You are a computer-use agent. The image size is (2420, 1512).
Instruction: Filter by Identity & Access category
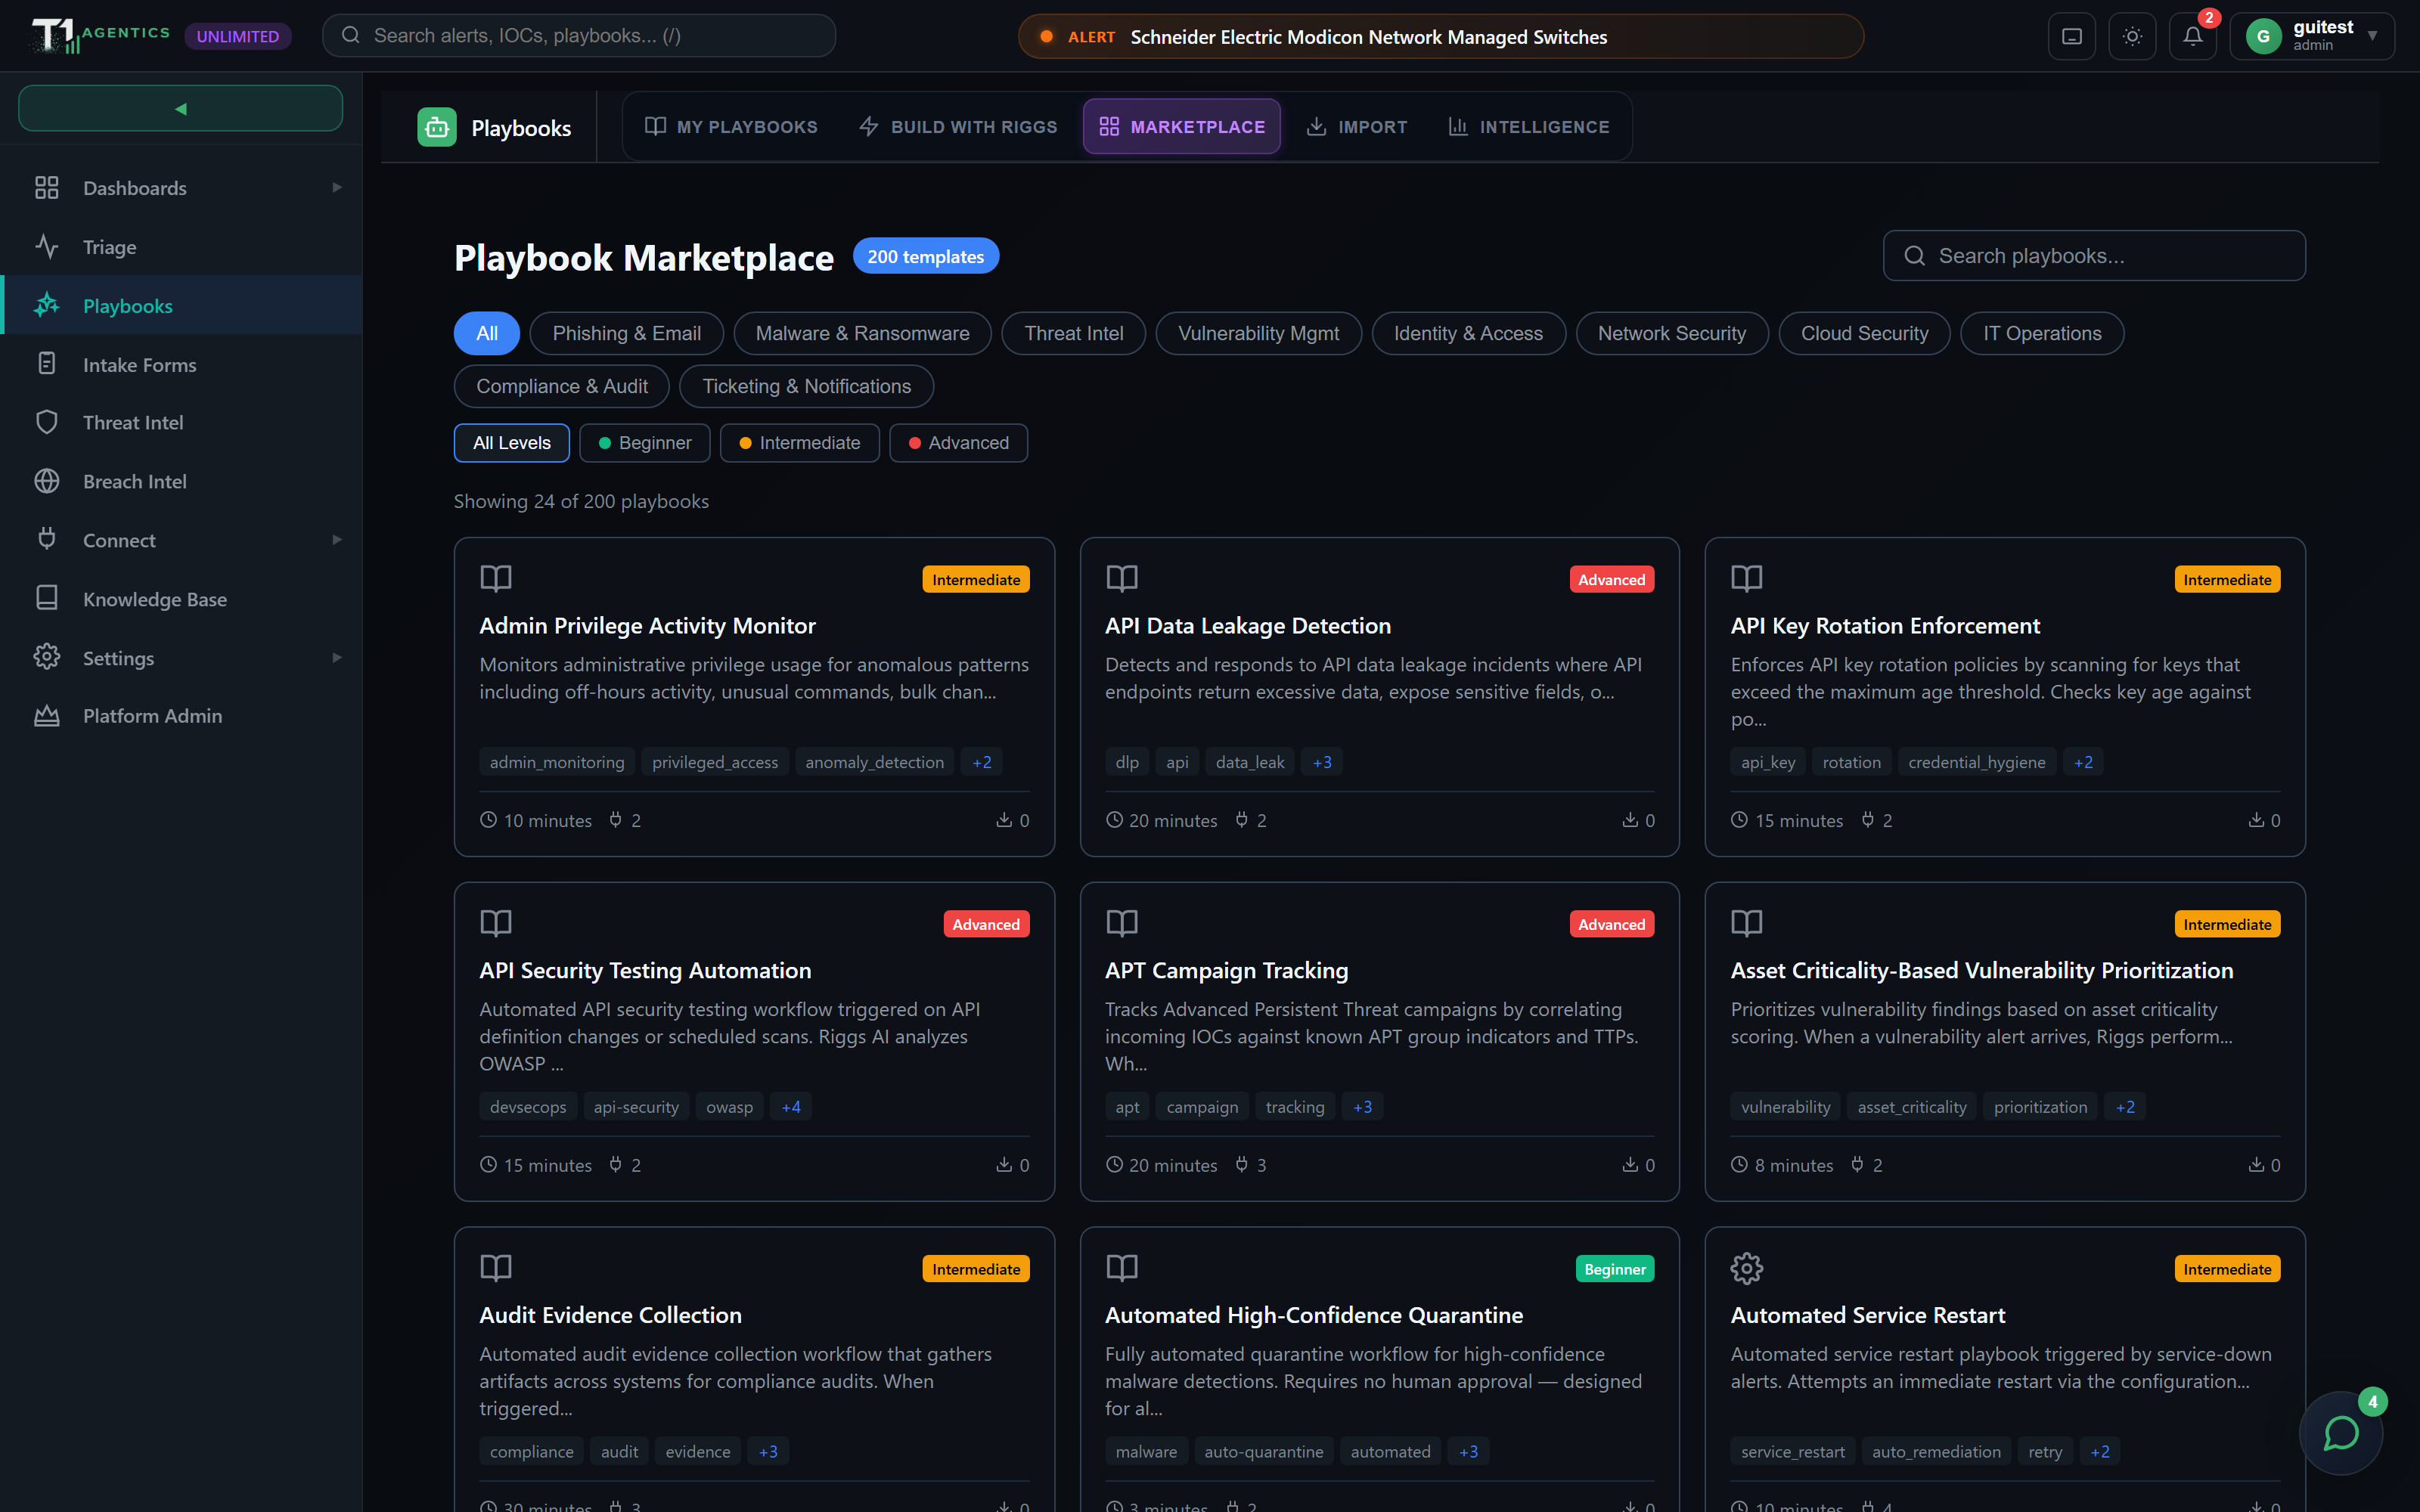1468,333
